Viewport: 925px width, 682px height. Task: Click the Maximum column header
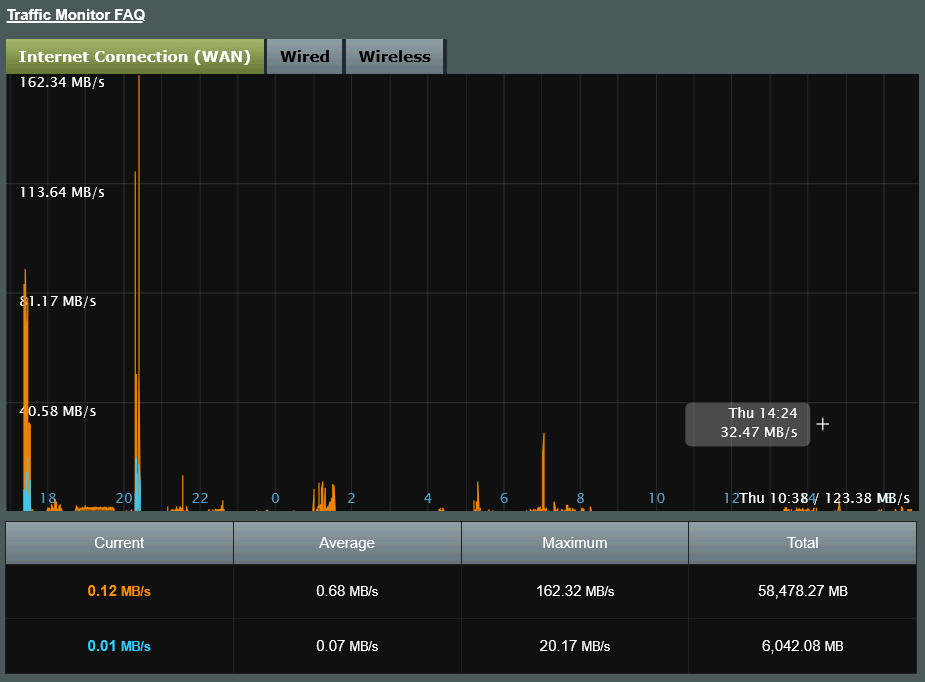pyautogui.click(x=574, y=543)
